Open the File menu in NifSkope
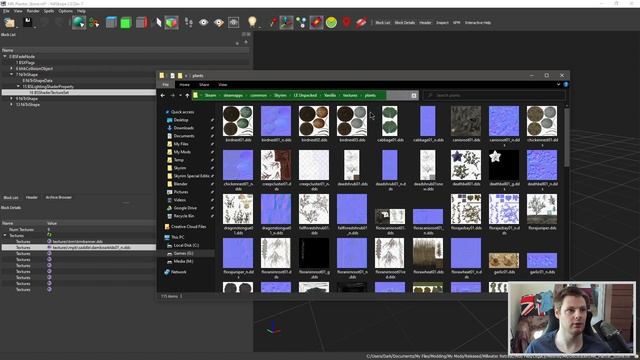 point(6,11)
